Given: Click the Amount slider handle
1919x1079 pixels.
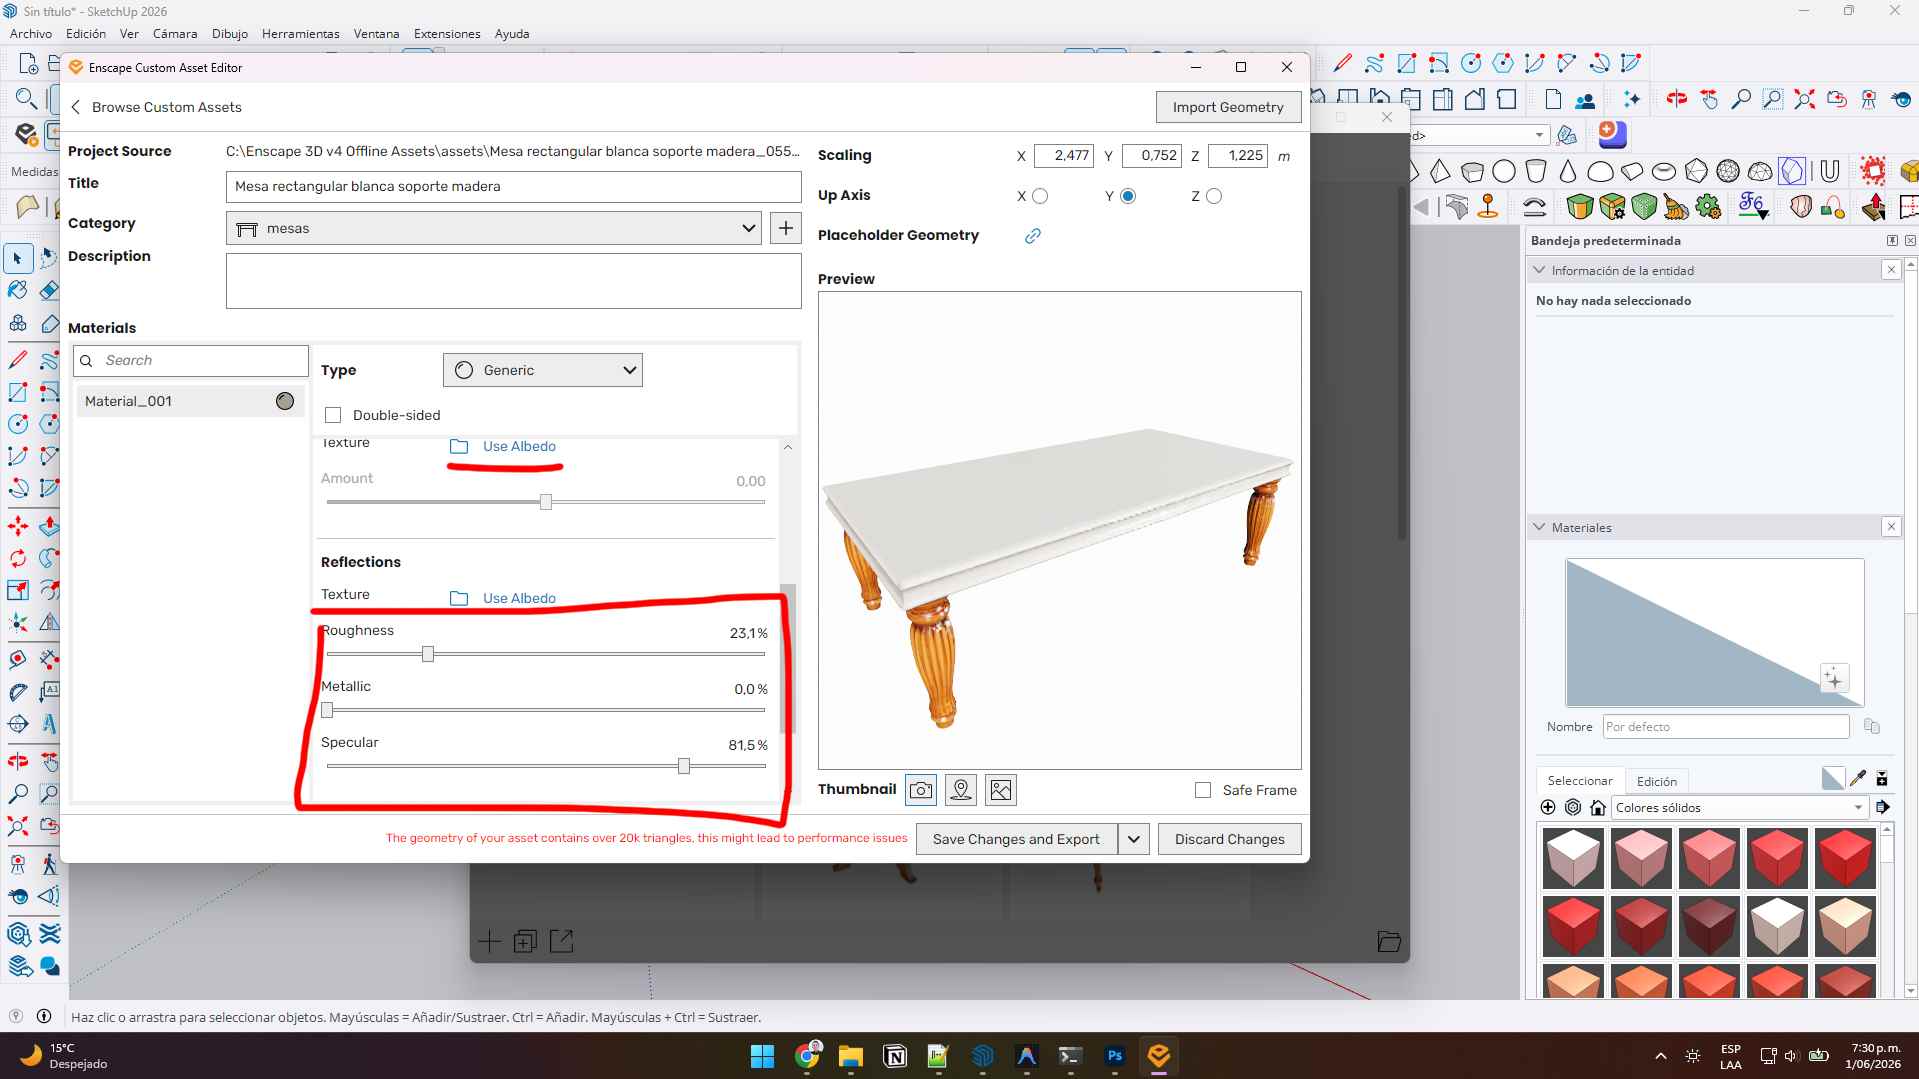Looking at the screenshot, I should (x=546, y=502).
